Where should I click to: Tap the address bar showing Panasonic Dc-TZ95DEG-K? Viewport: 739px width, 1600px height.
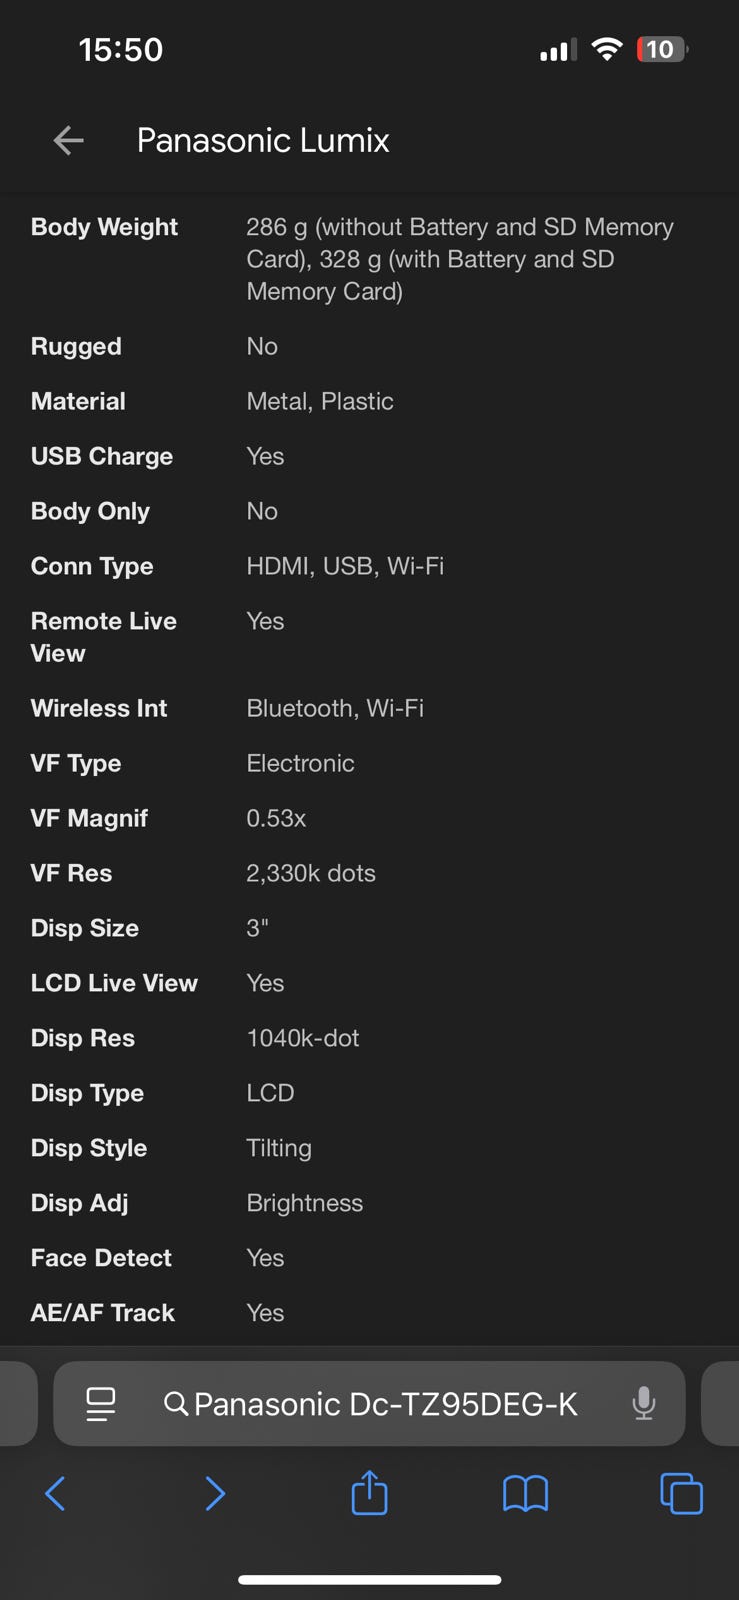tap(386, 1404)
